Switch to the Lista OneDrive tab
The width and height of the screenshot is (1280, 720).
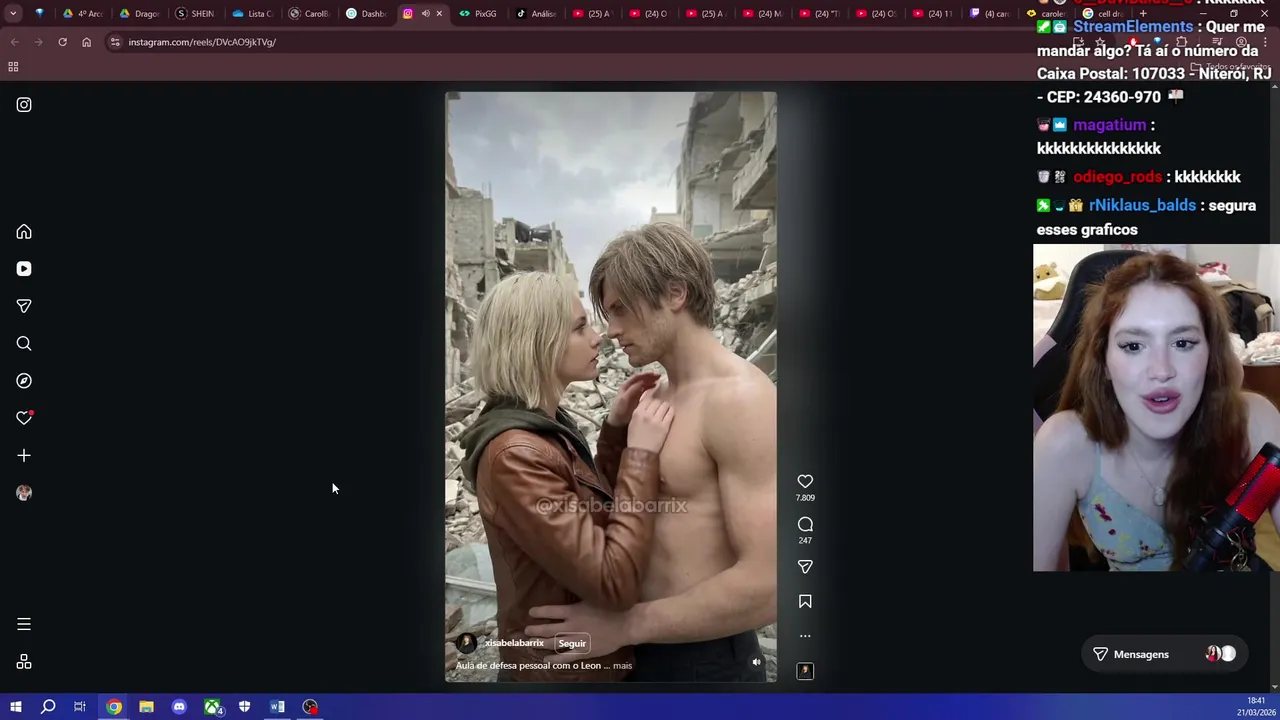[252, 14]
